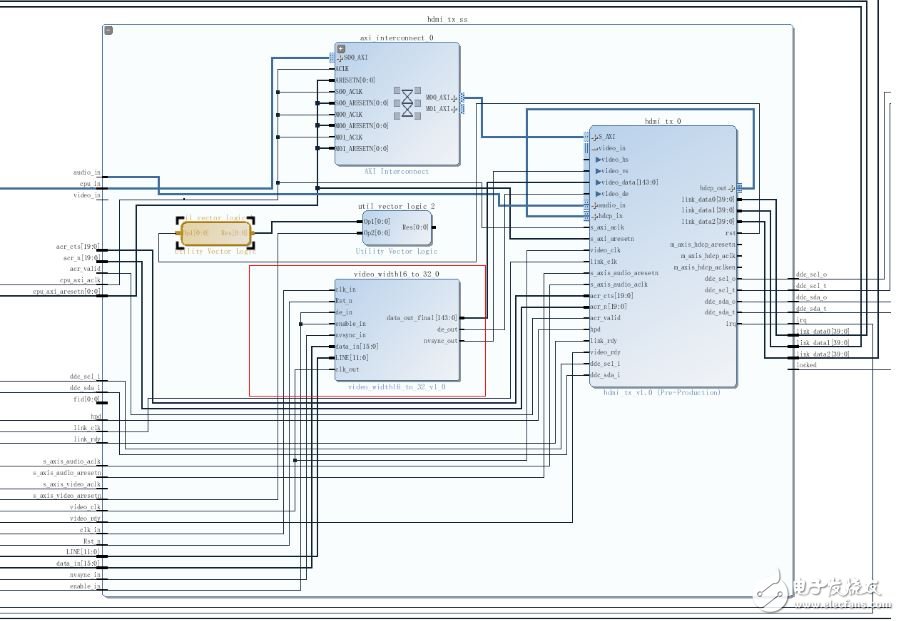Select the highlighted orange util_vector_logic block
Screen dimensions: 900x621
tap(216, 232)
